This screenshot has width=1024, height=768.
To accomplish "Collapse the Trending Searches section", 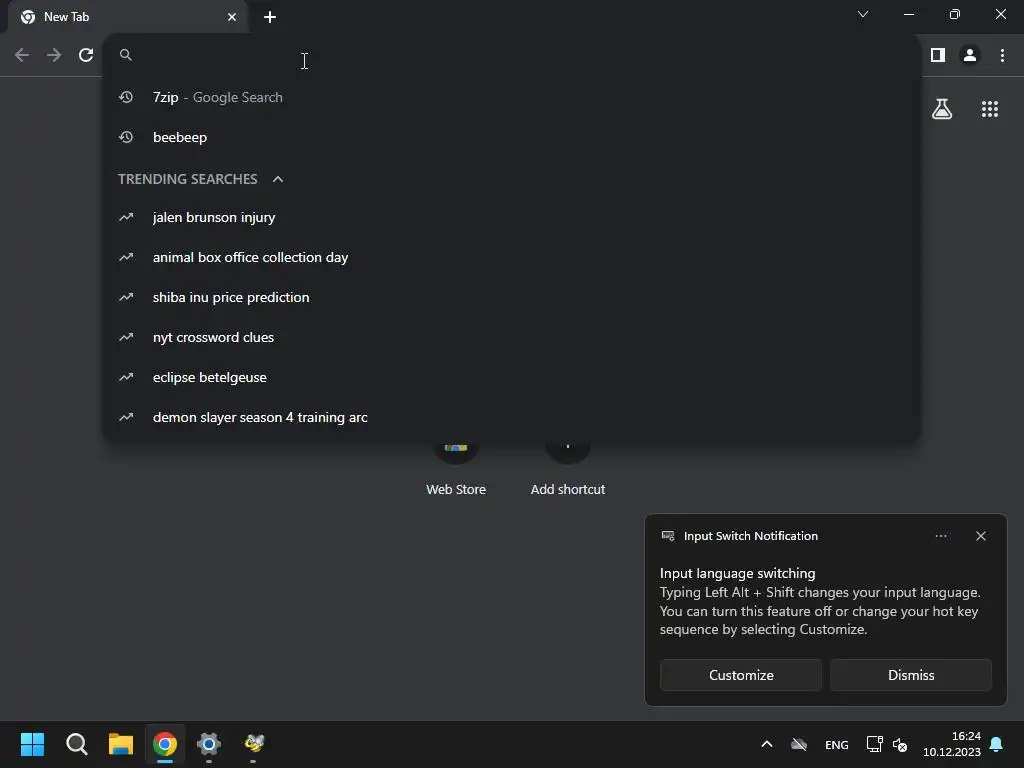I will tap(278, 179).
